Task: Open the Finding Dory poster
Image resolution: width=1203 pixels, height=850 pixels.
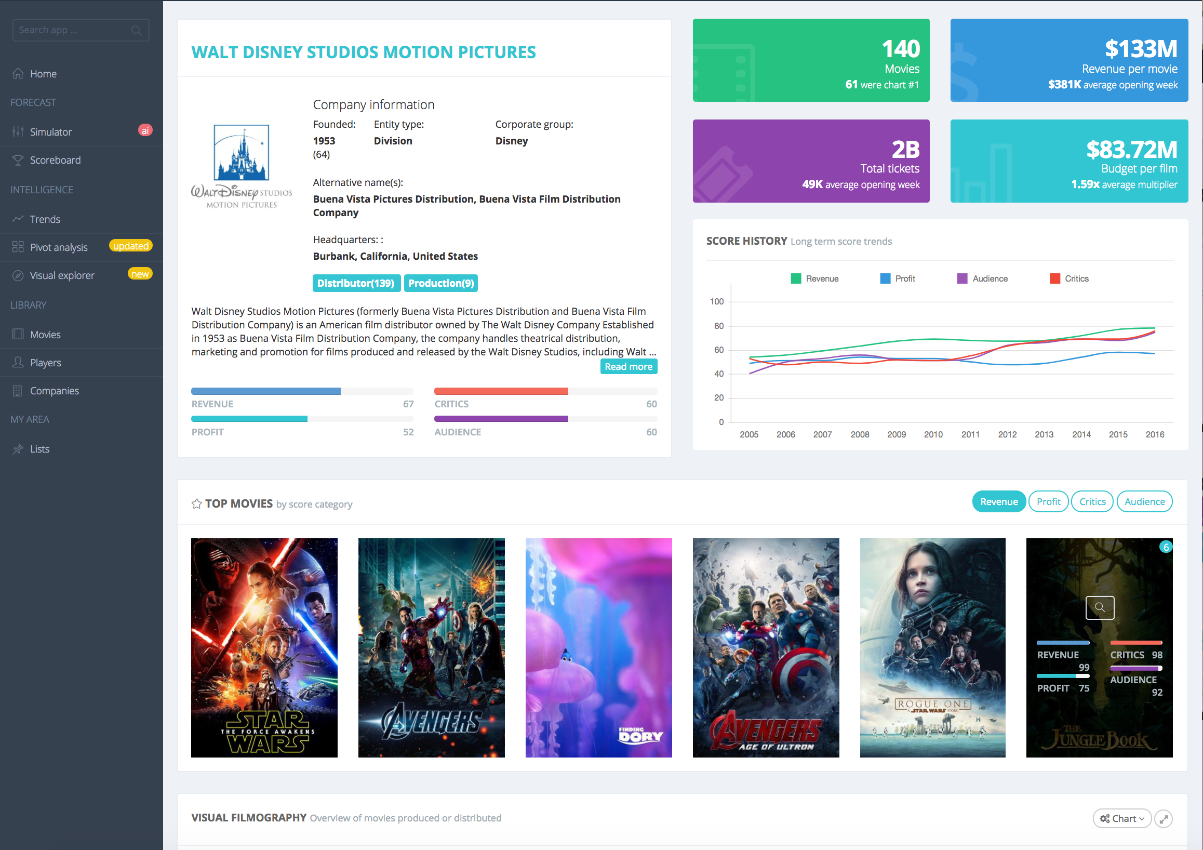Action: click(599, 648)
